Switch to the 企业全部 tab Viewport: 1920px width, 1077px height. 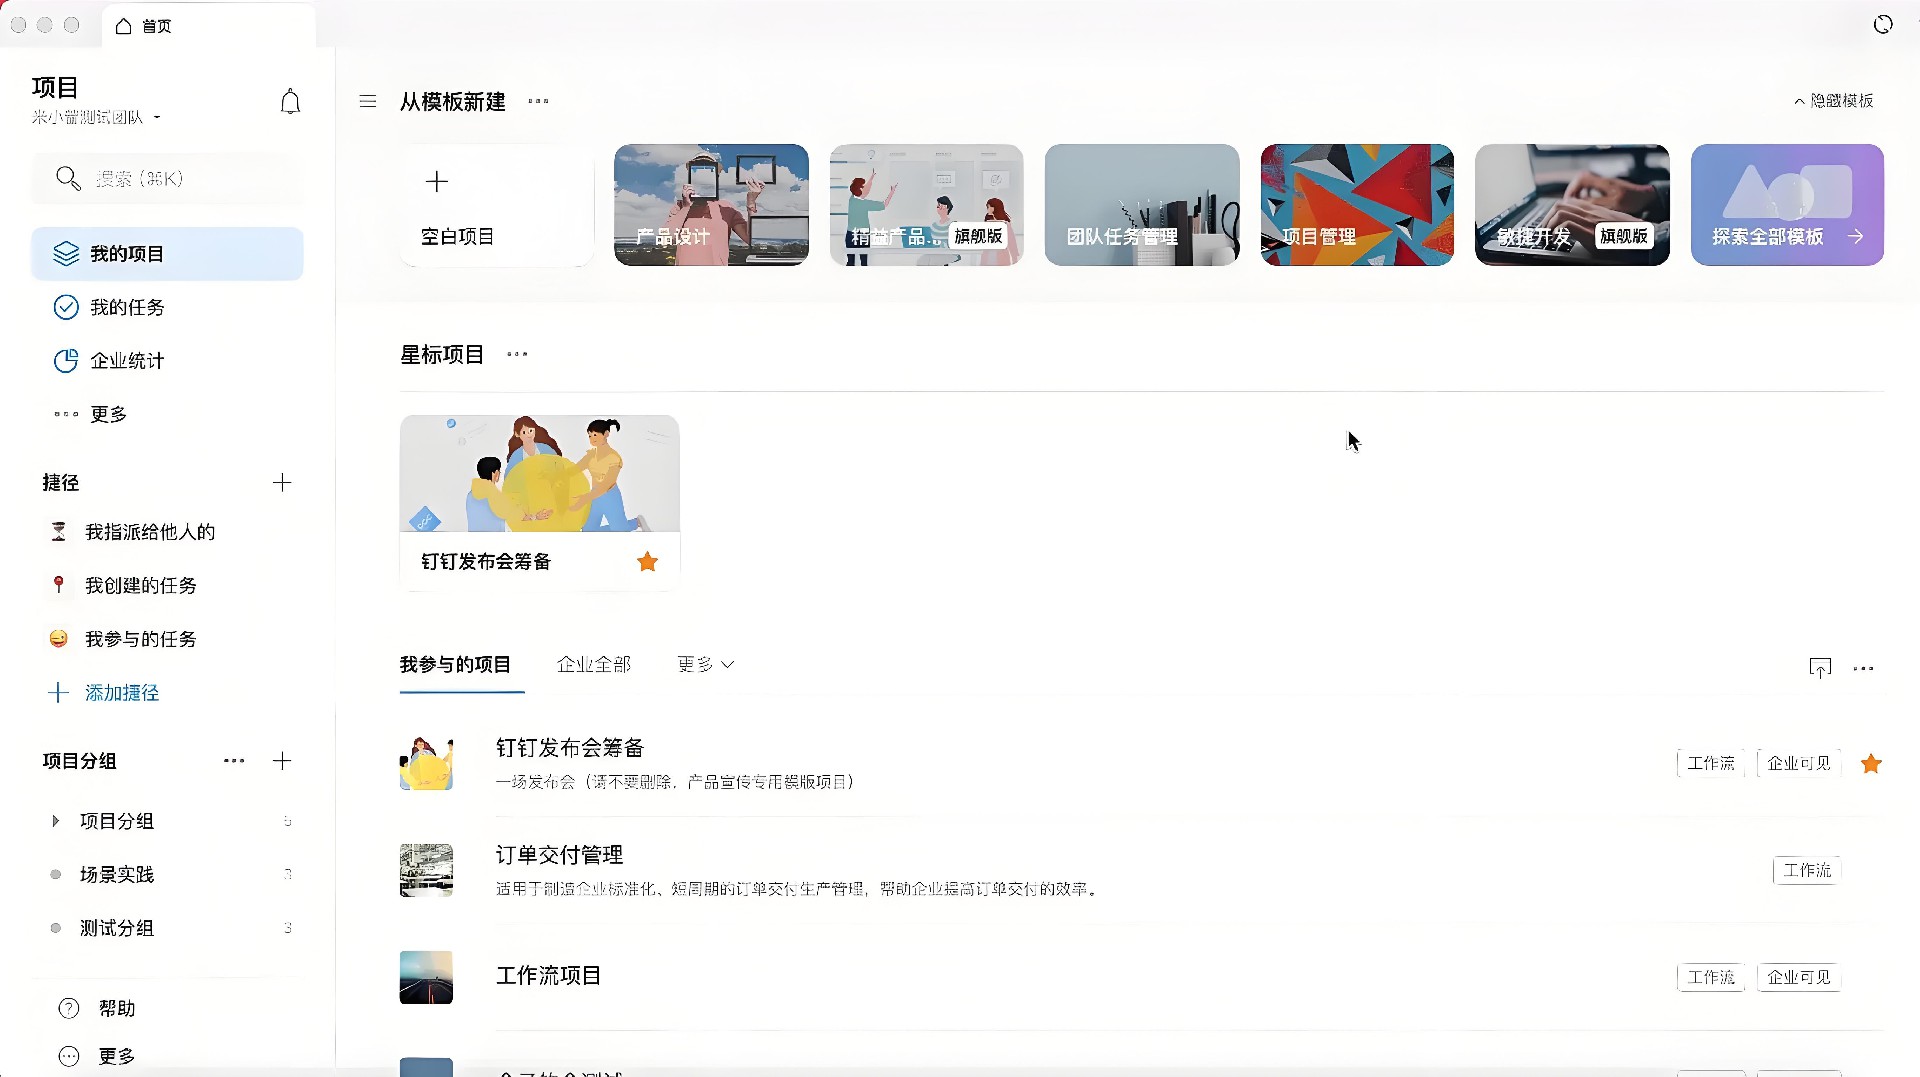tap(593, 665)
